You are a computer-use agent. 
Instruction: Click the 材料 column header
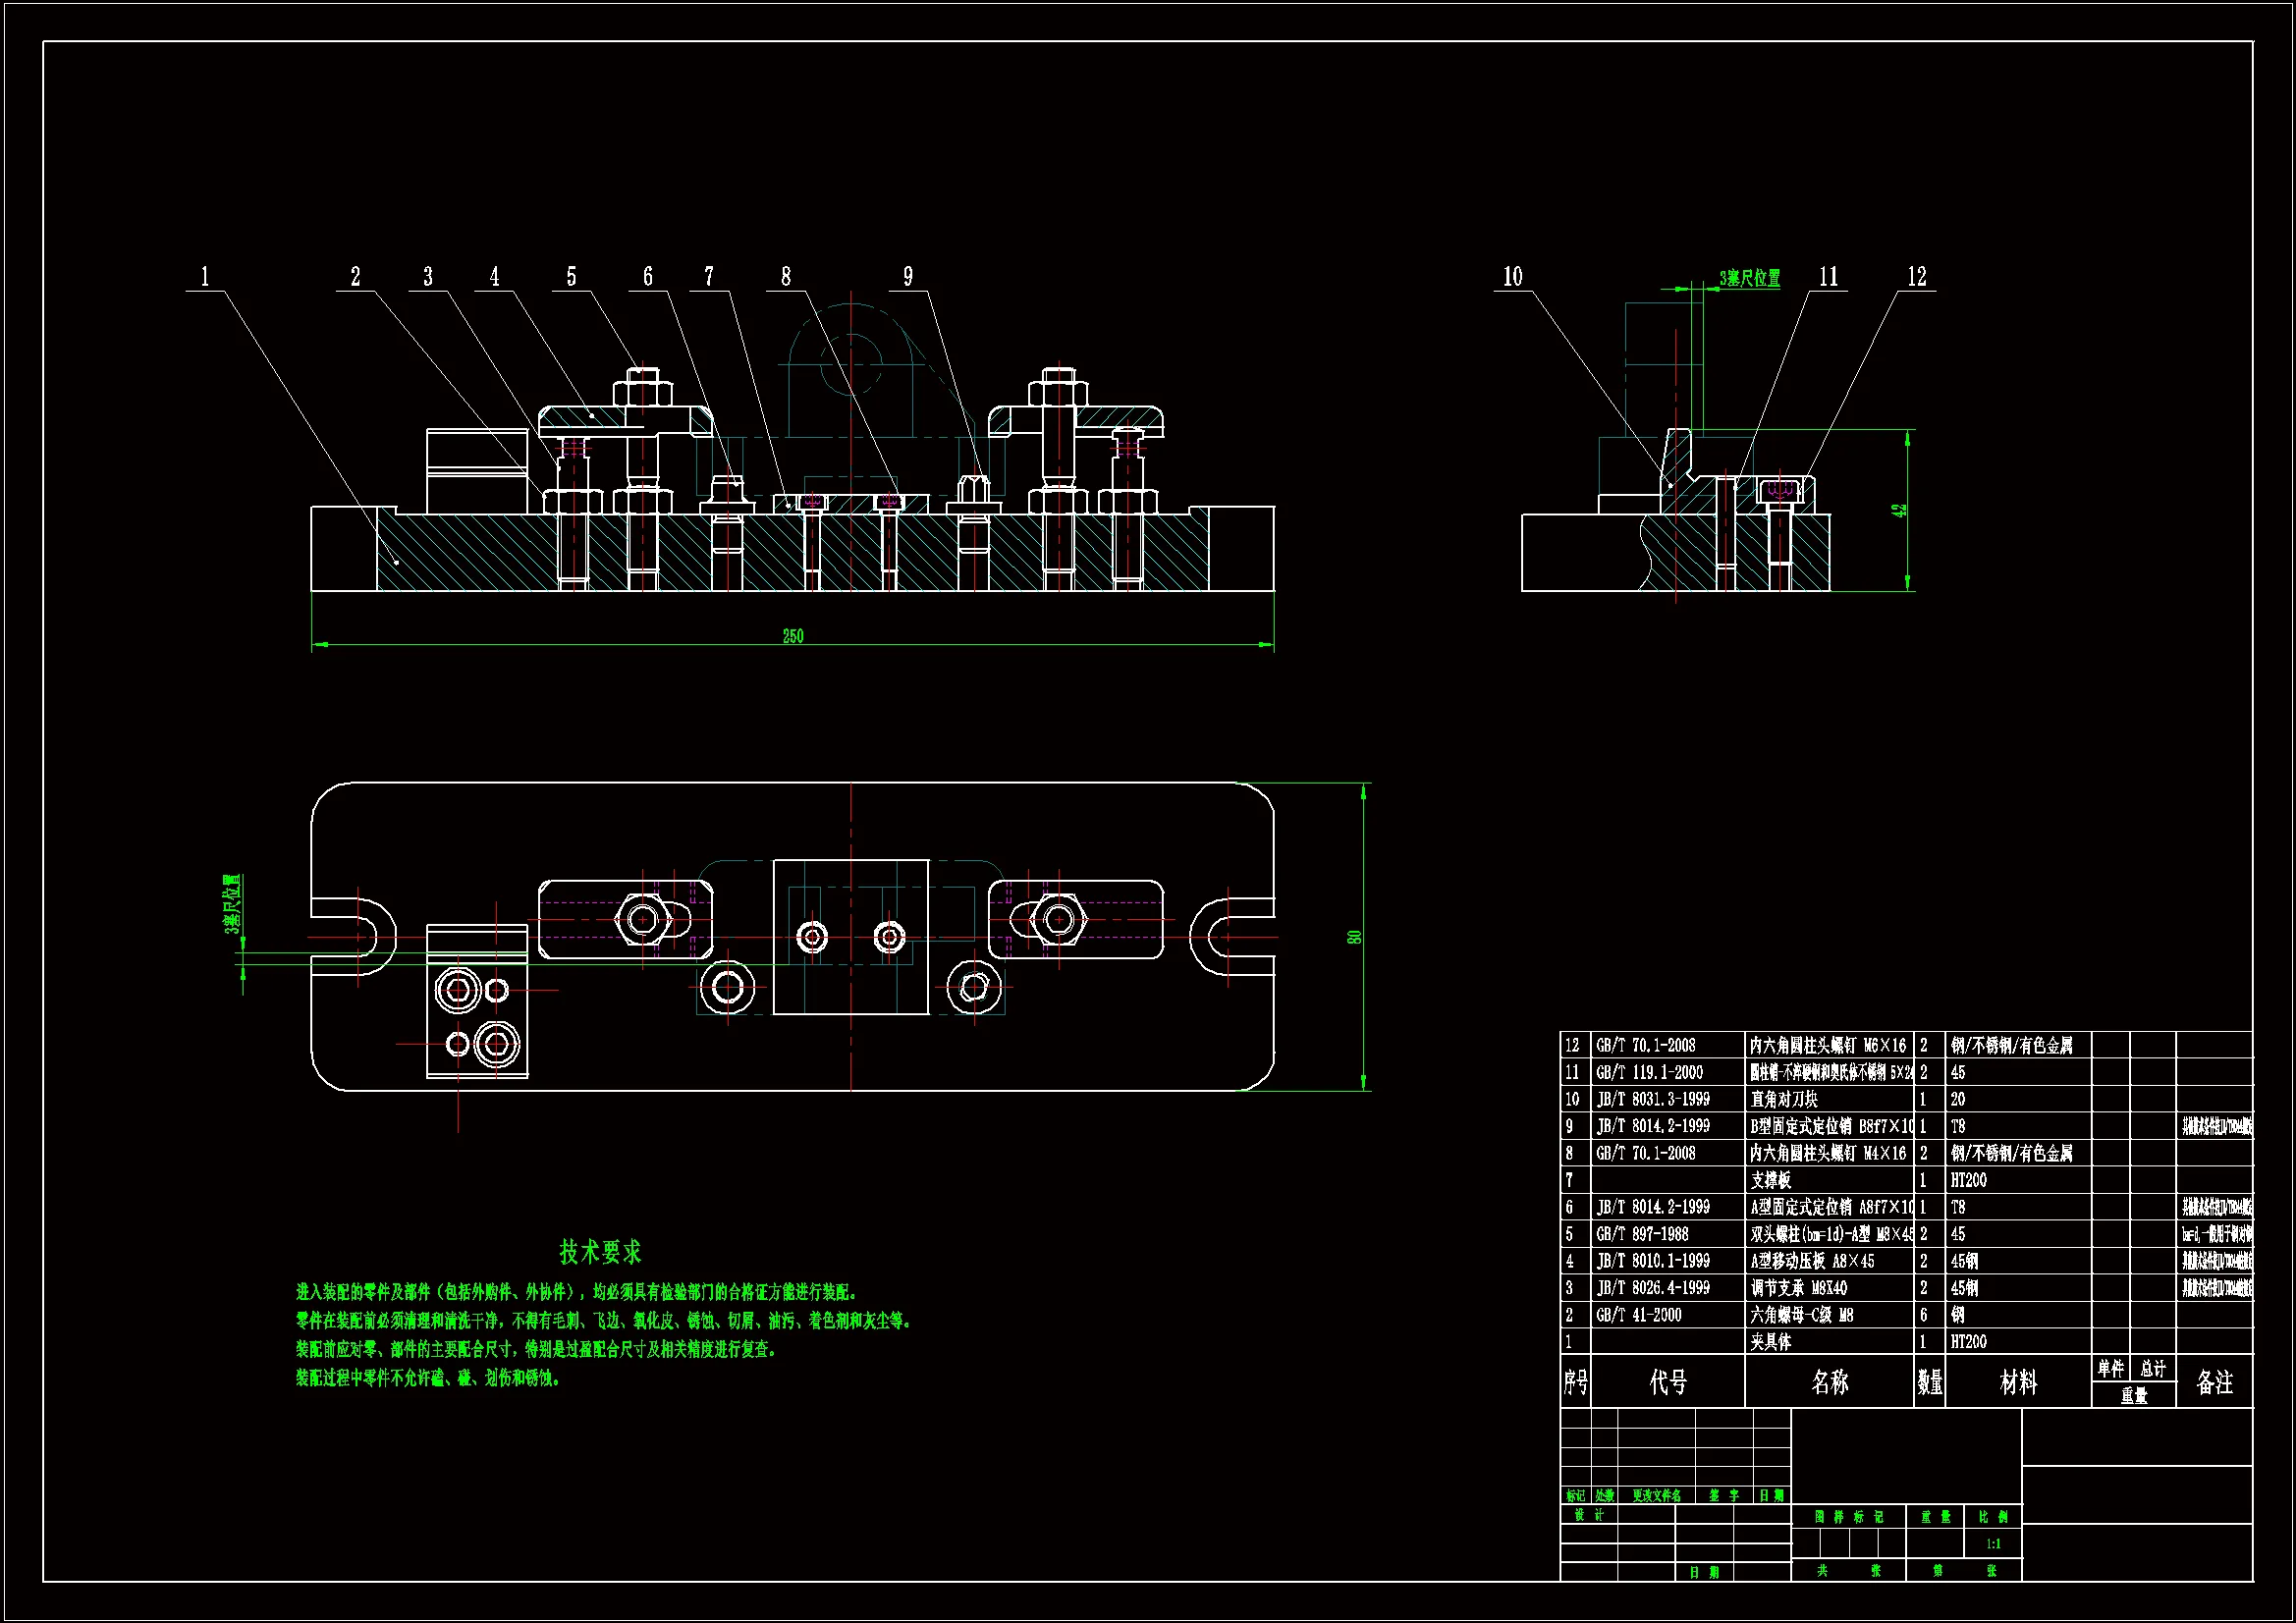(2017, 1382)
